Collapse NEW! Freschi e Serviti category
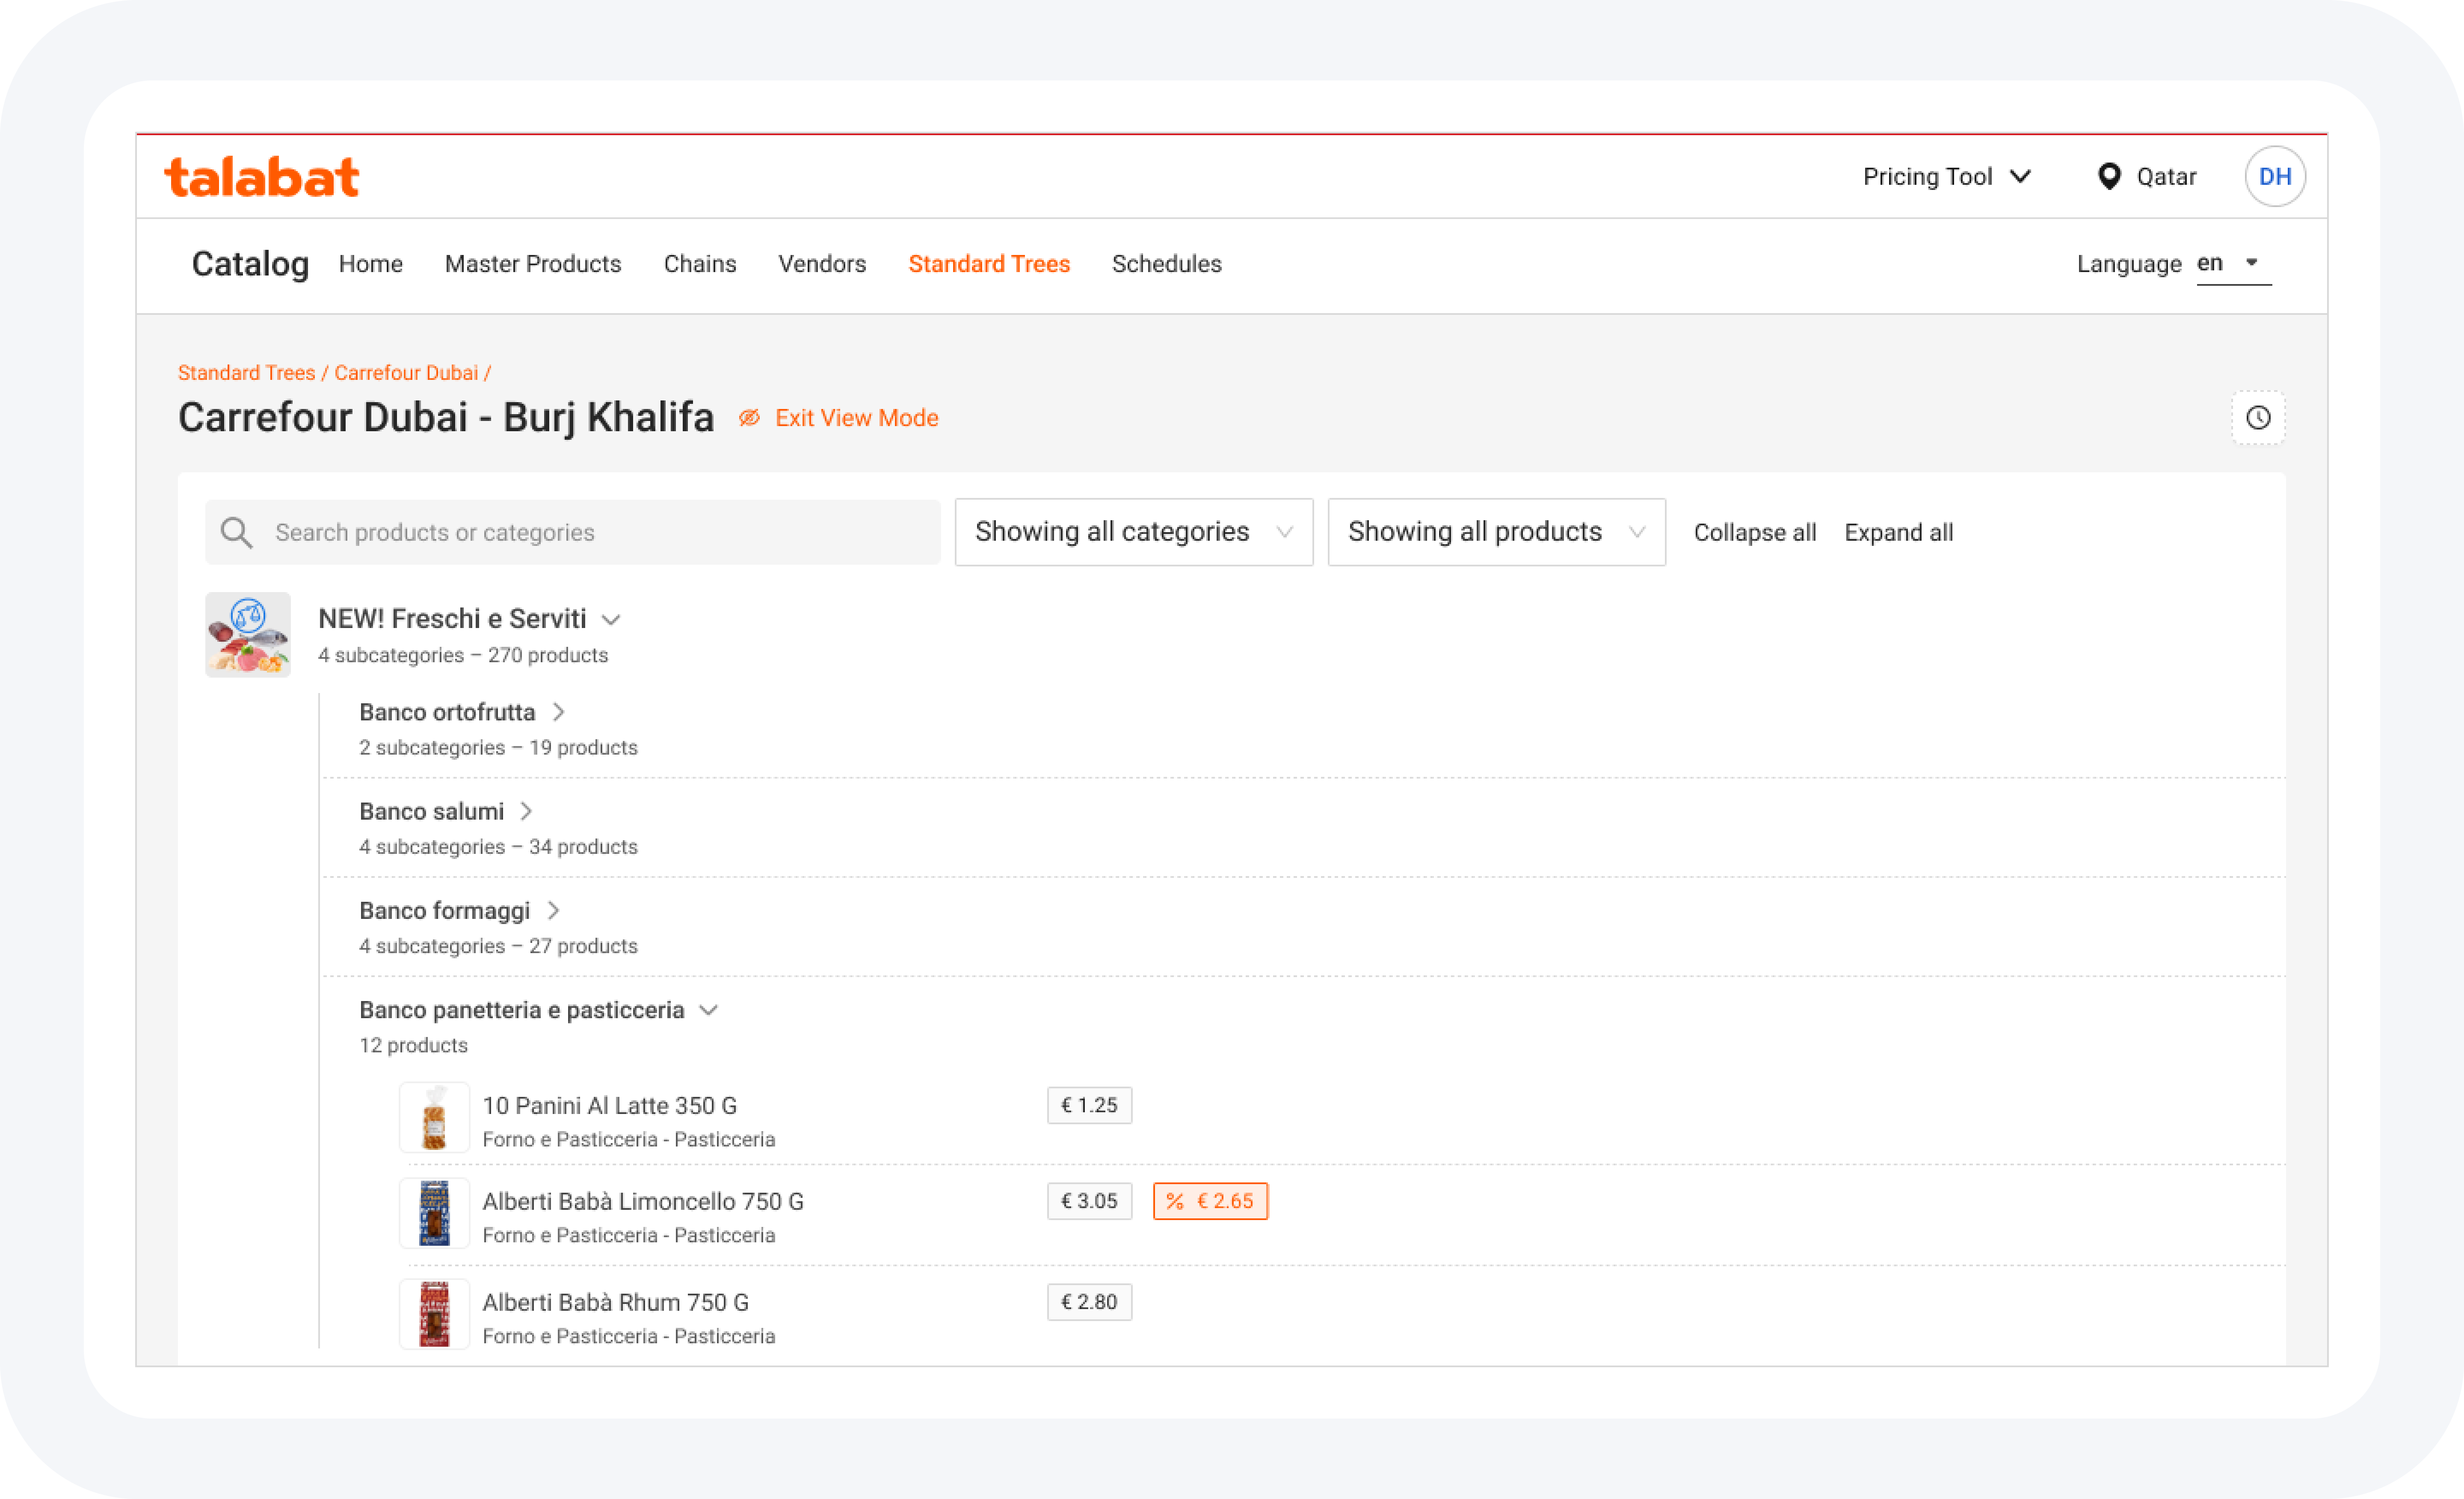The height and width of the screenshot is (1499, 2464). click(611, 620)
